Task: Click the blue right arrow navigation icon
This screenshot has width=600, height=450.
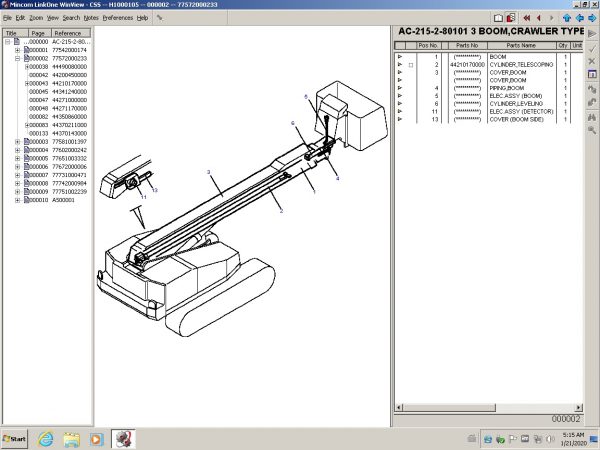Action: [x=592, y=18]
